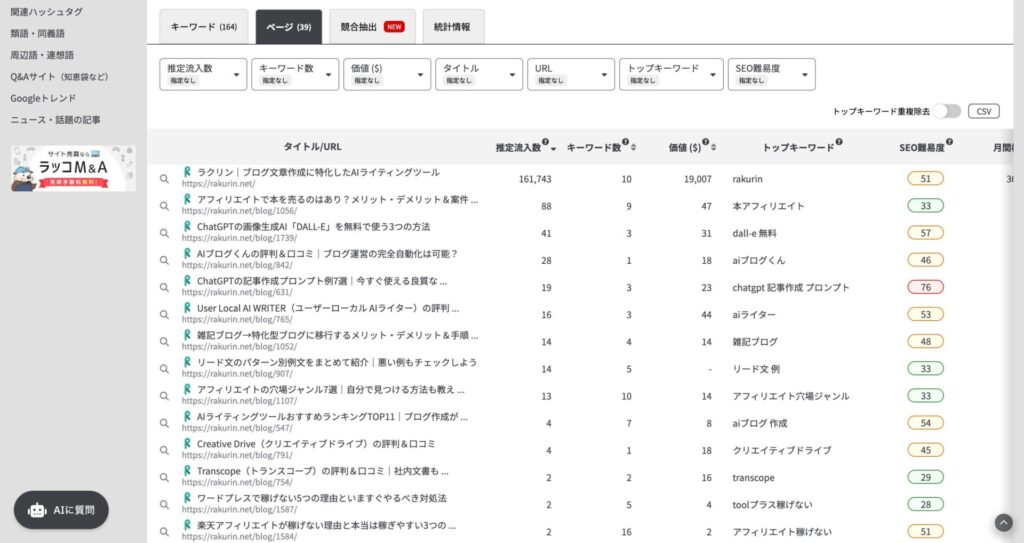This screenshot has height=543, width=1024.
Task: Click magnifier icon for Transcope row
Action: pyautogui.click(x=164, y=478)
